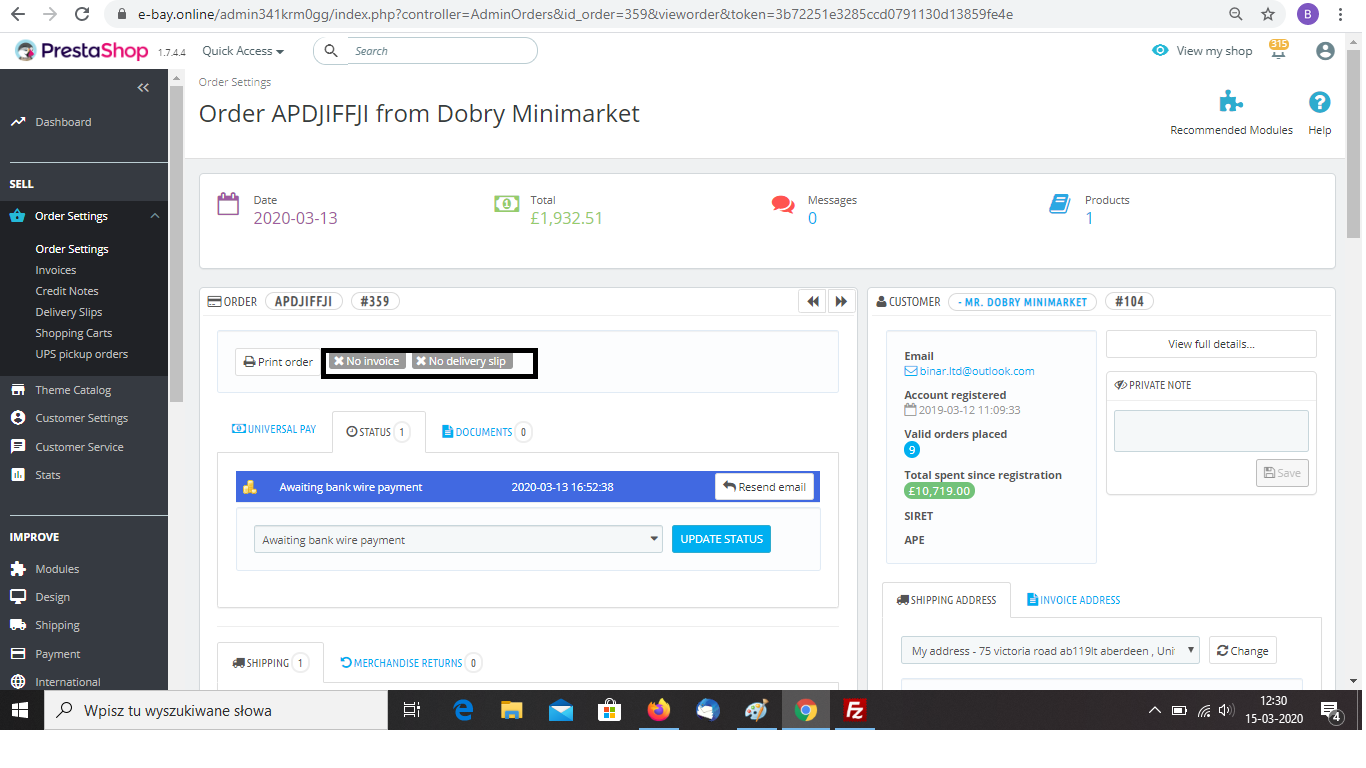Image resolution: width=1366 pixels, height=768 pixels.
Task: Open the order status dropdown
Action: pyautogui.click(x=458, y=539)
